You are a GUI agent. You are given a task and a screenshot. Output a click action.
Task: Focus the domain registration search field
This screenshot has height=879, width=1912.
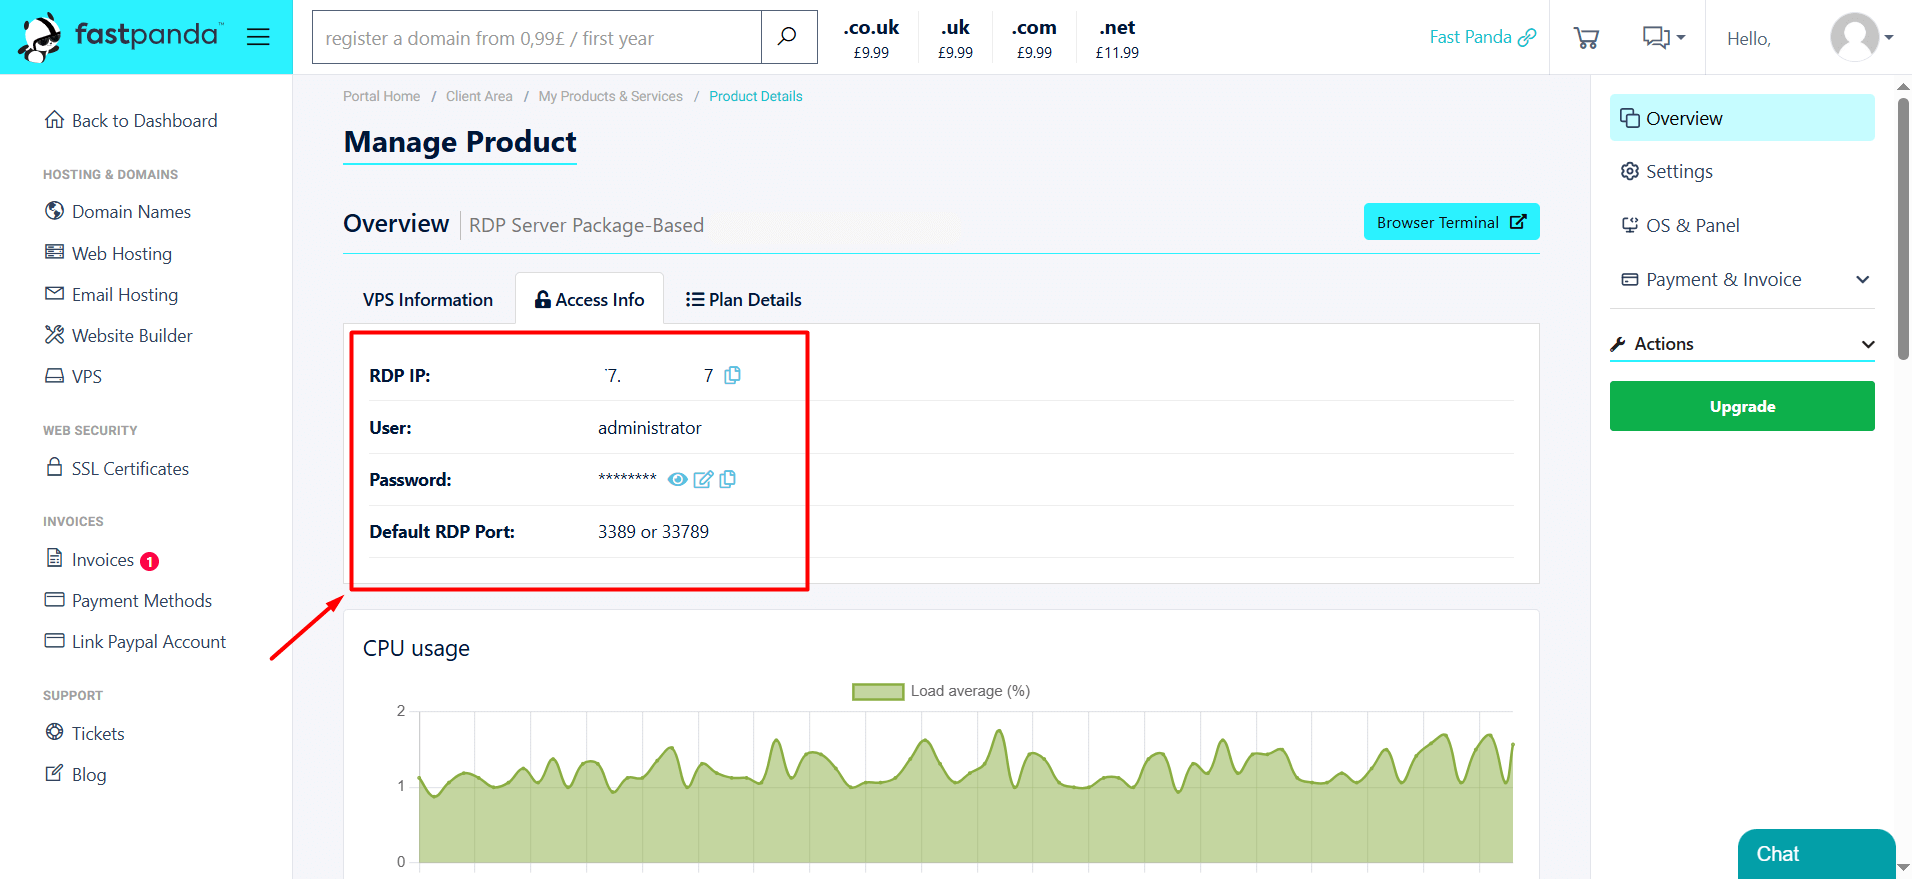[x=537, y=38]
